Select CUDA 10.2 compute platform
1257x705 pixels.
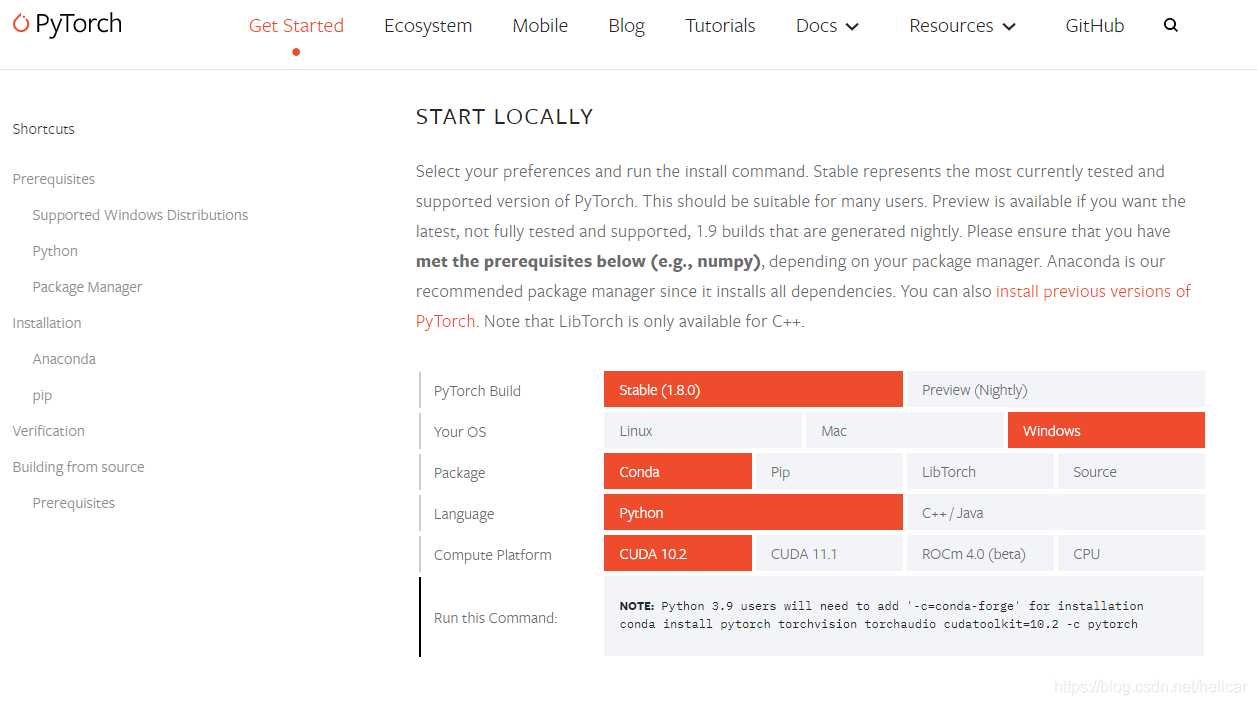tap(678, 554)
